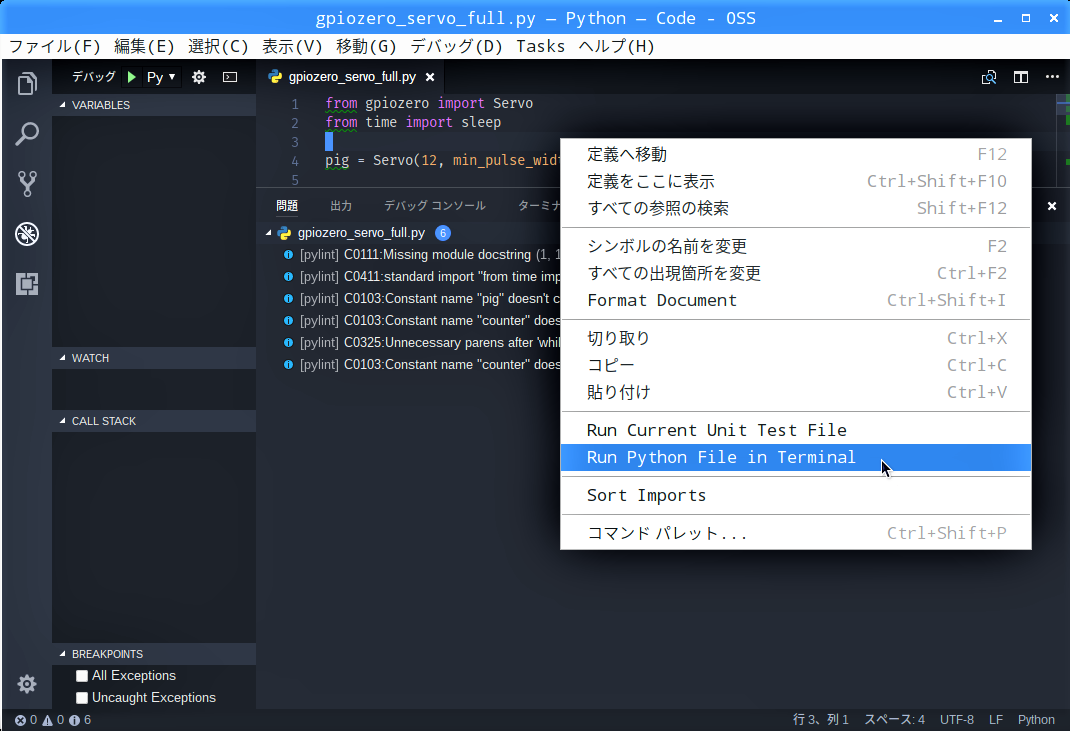Choose シンボルの名前を変更 from the context menu
Viewport: 1070px width, 731px height.
click(796, 246)
